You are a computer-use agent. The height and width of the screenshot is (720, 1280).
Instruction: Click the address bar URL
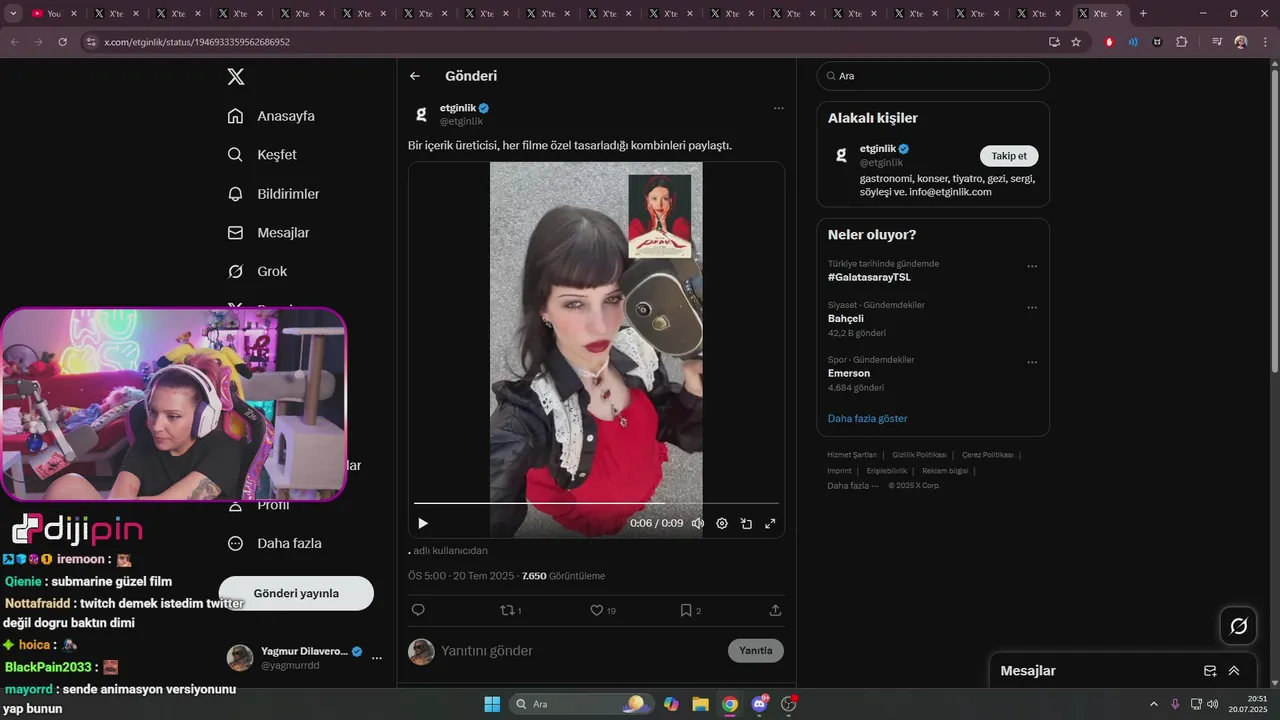[197, 42]
